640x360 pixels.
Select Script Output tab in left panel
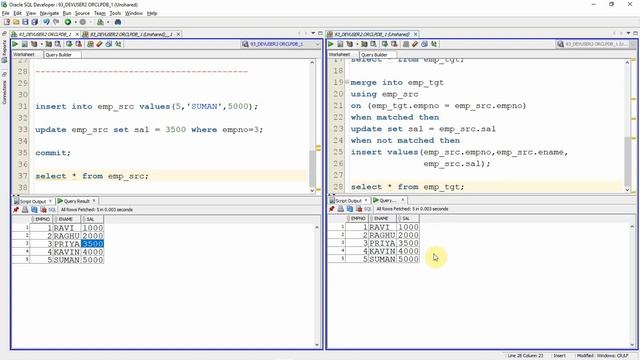click(33, 201)
